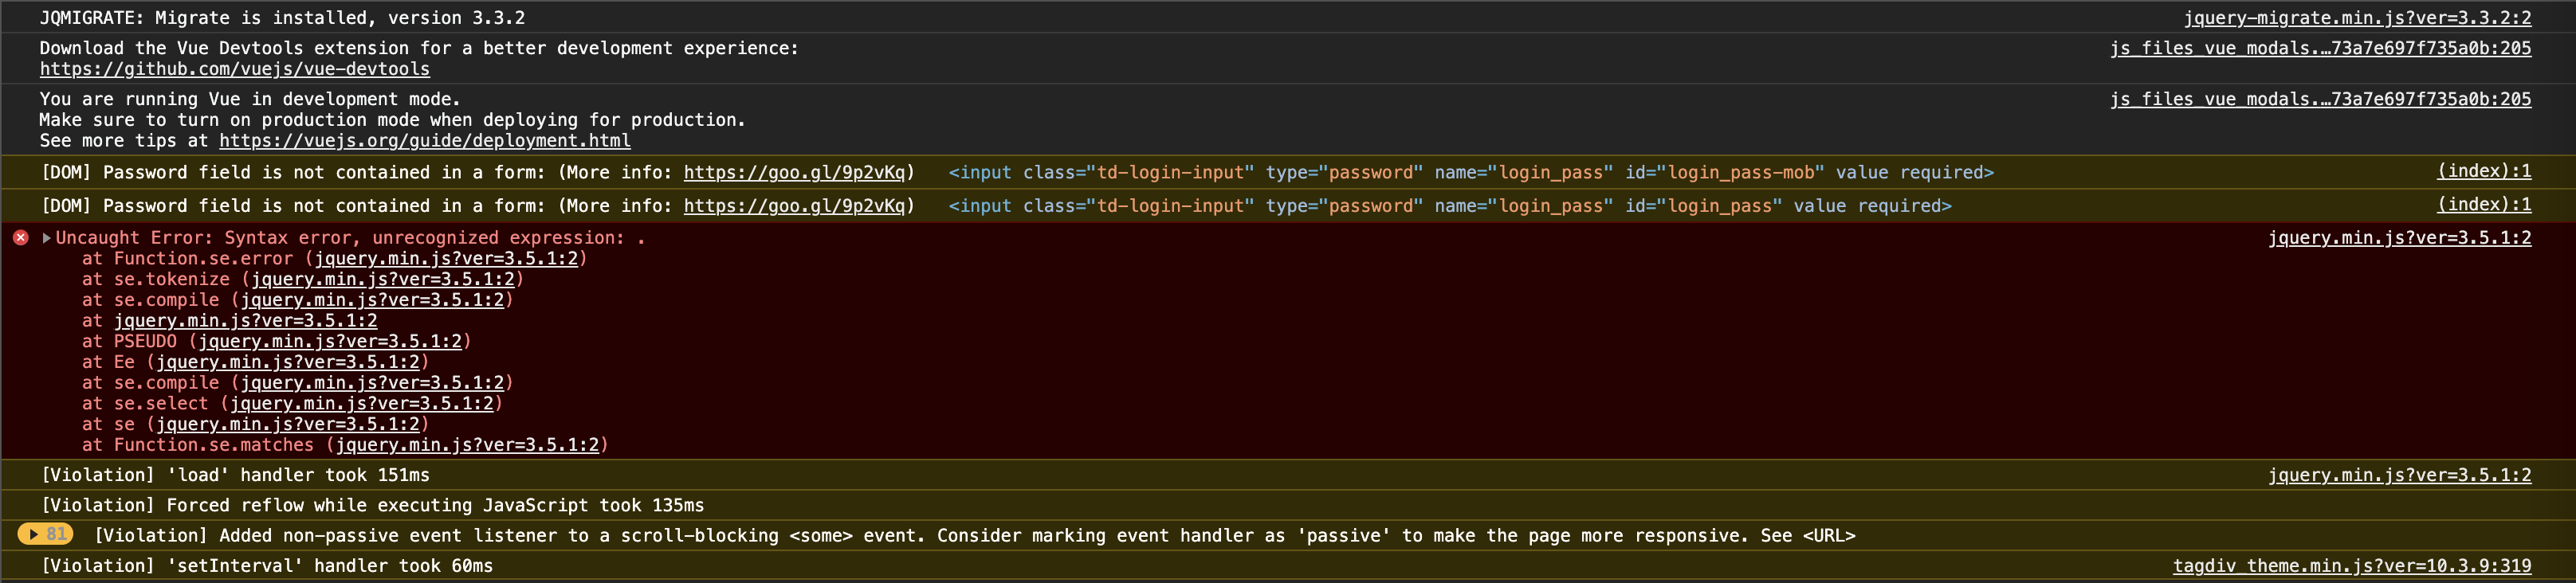Open the Function.se.error stack frame link
The height and width of the screenshot is (583, 2576).
coord(446,259)
